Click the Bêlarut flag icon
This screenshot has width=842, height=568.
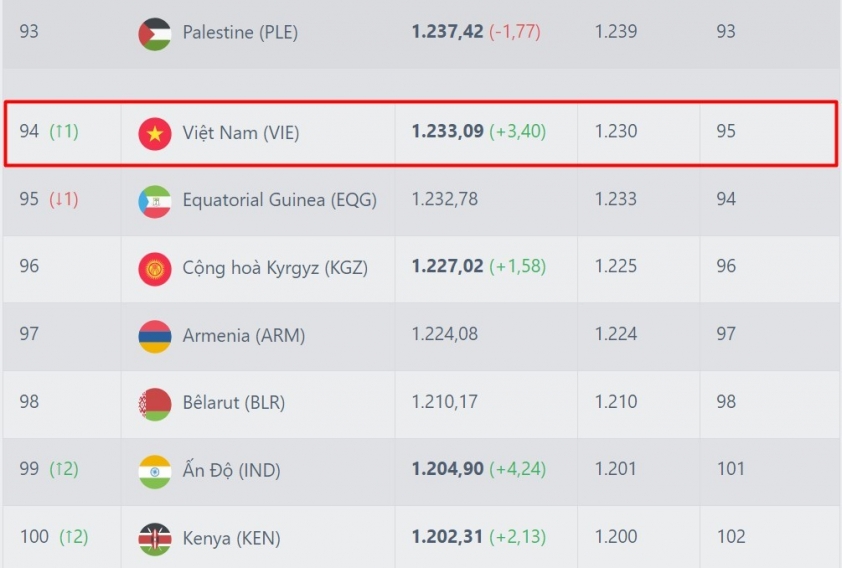click(x=155, y=404)
